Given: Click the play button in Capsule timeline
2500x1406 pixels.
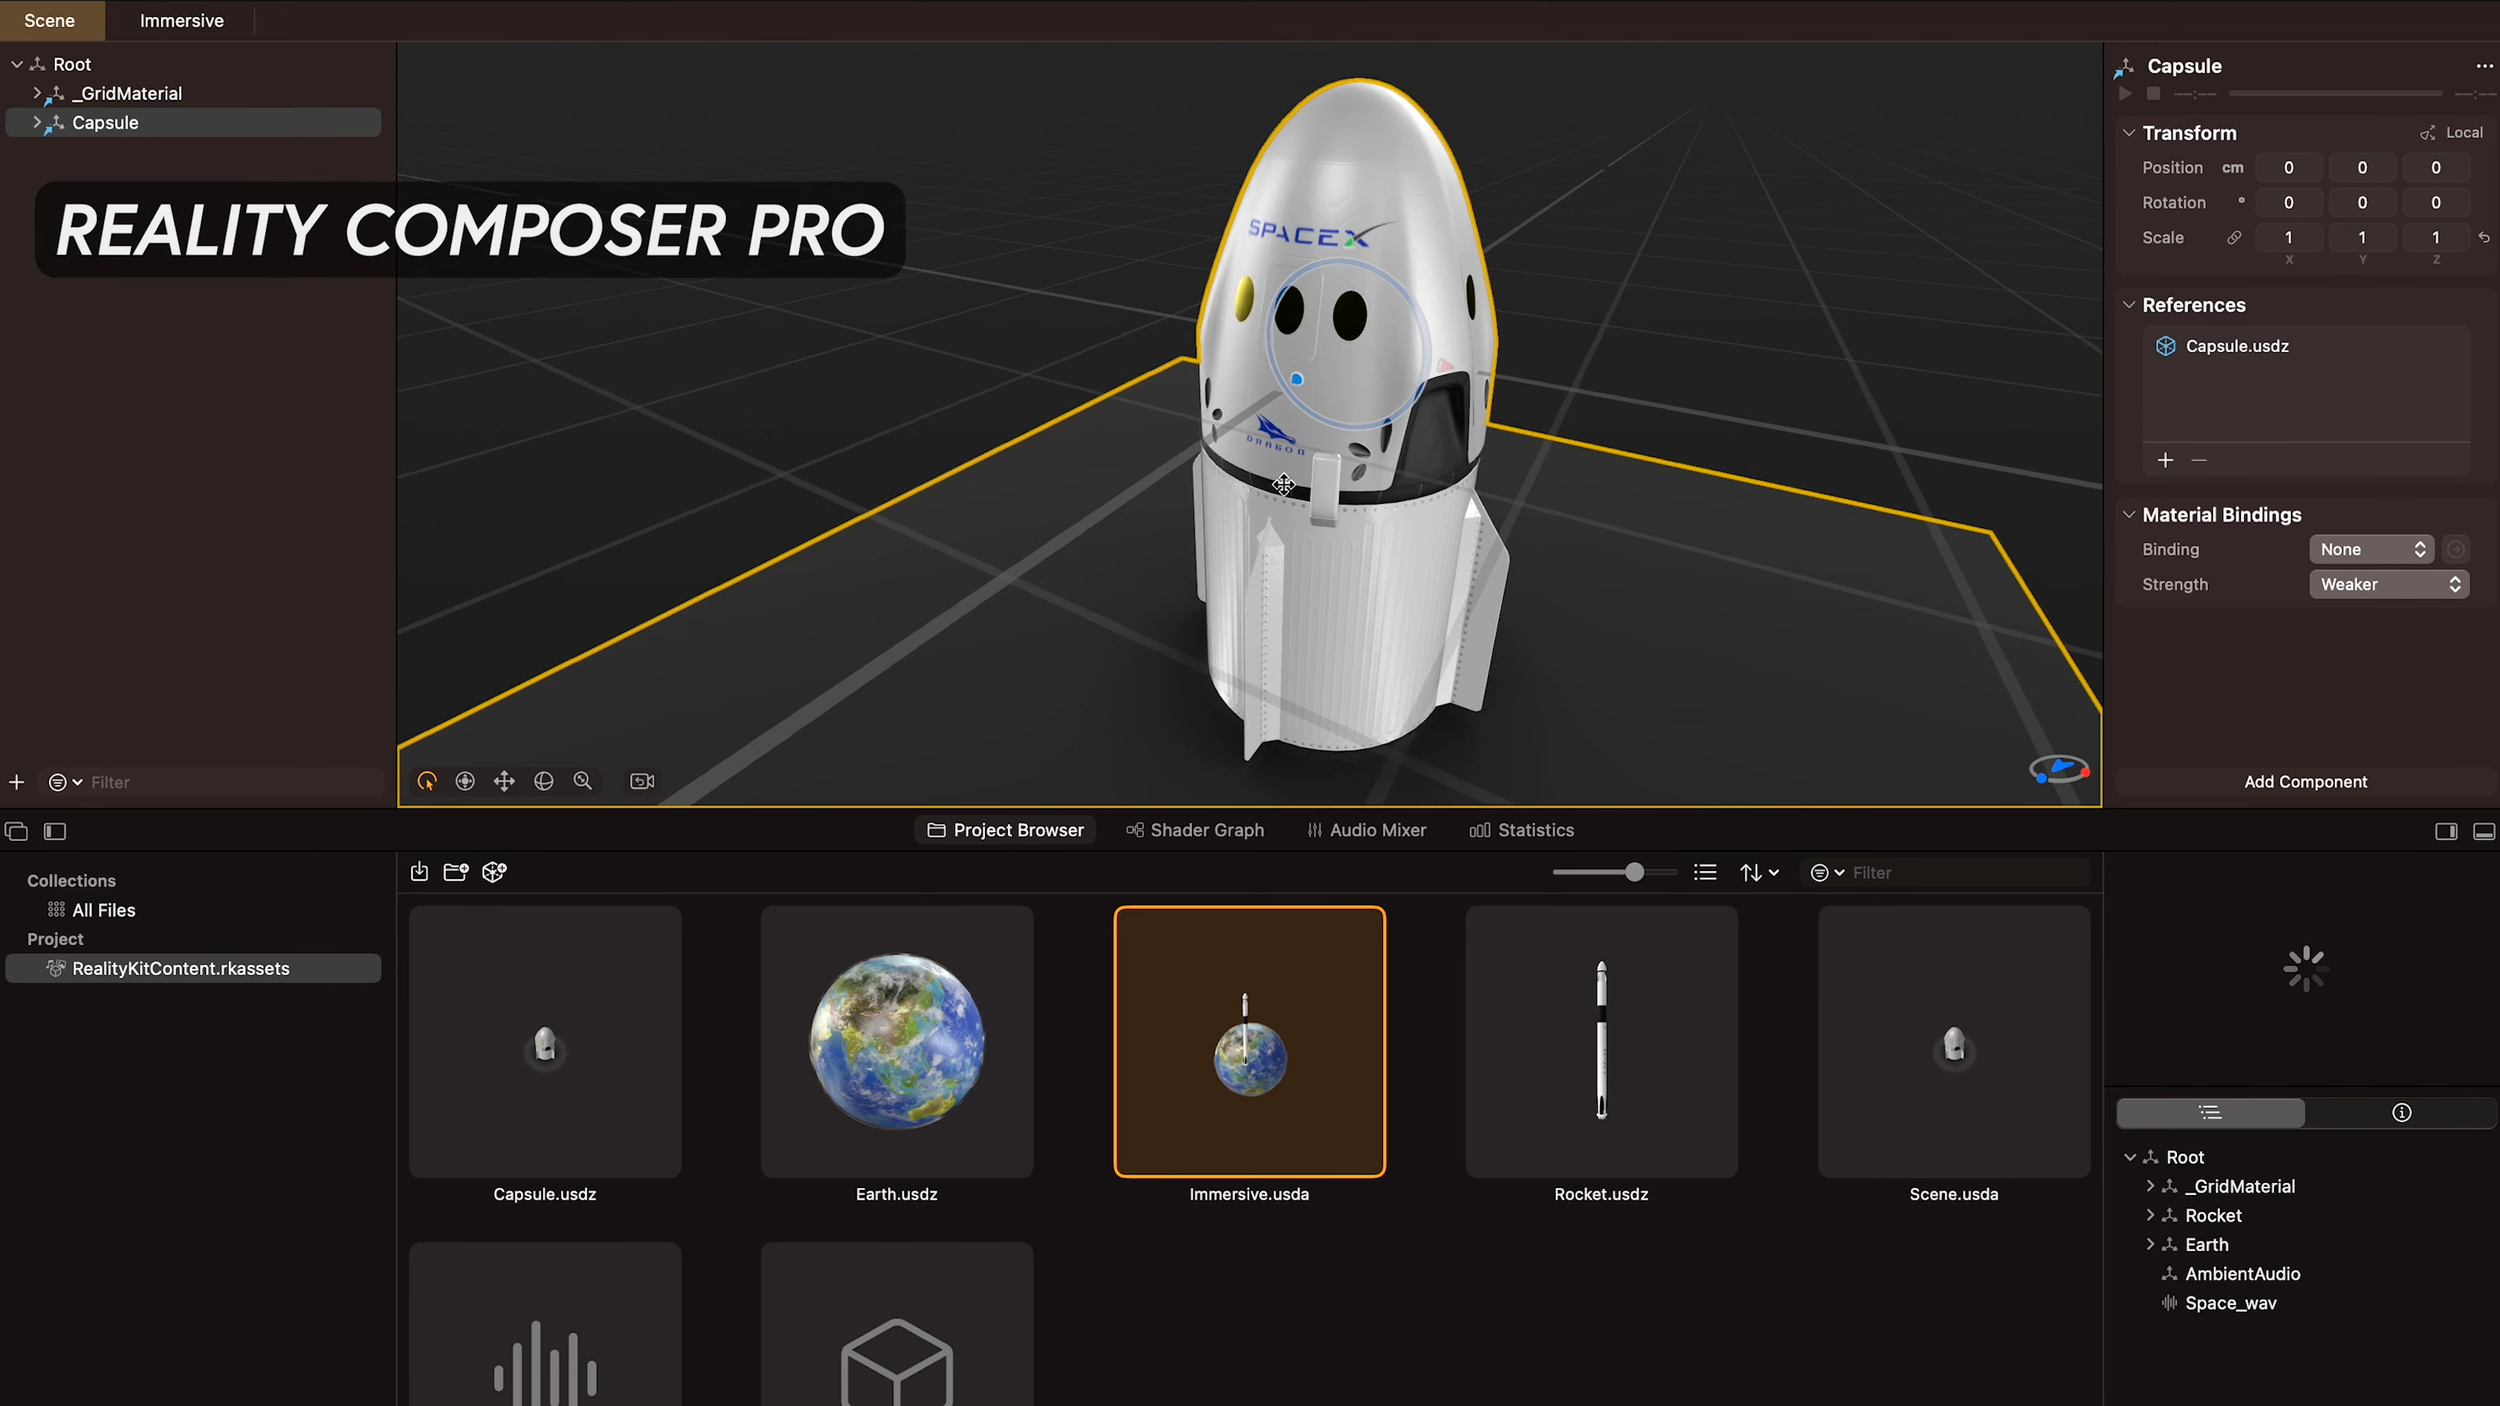Looking at the screenshot, I should pyautogui.click(x=2125, y=93).
